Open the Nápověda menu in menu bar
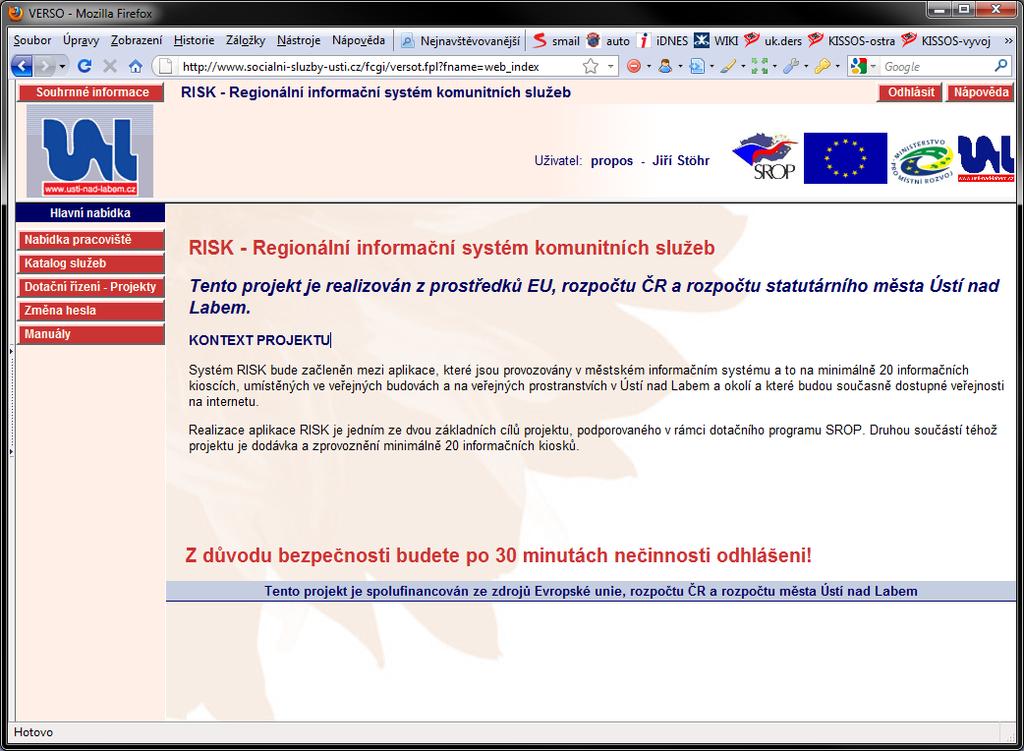This screenshot has height=751, width=1024. [359, 40]
